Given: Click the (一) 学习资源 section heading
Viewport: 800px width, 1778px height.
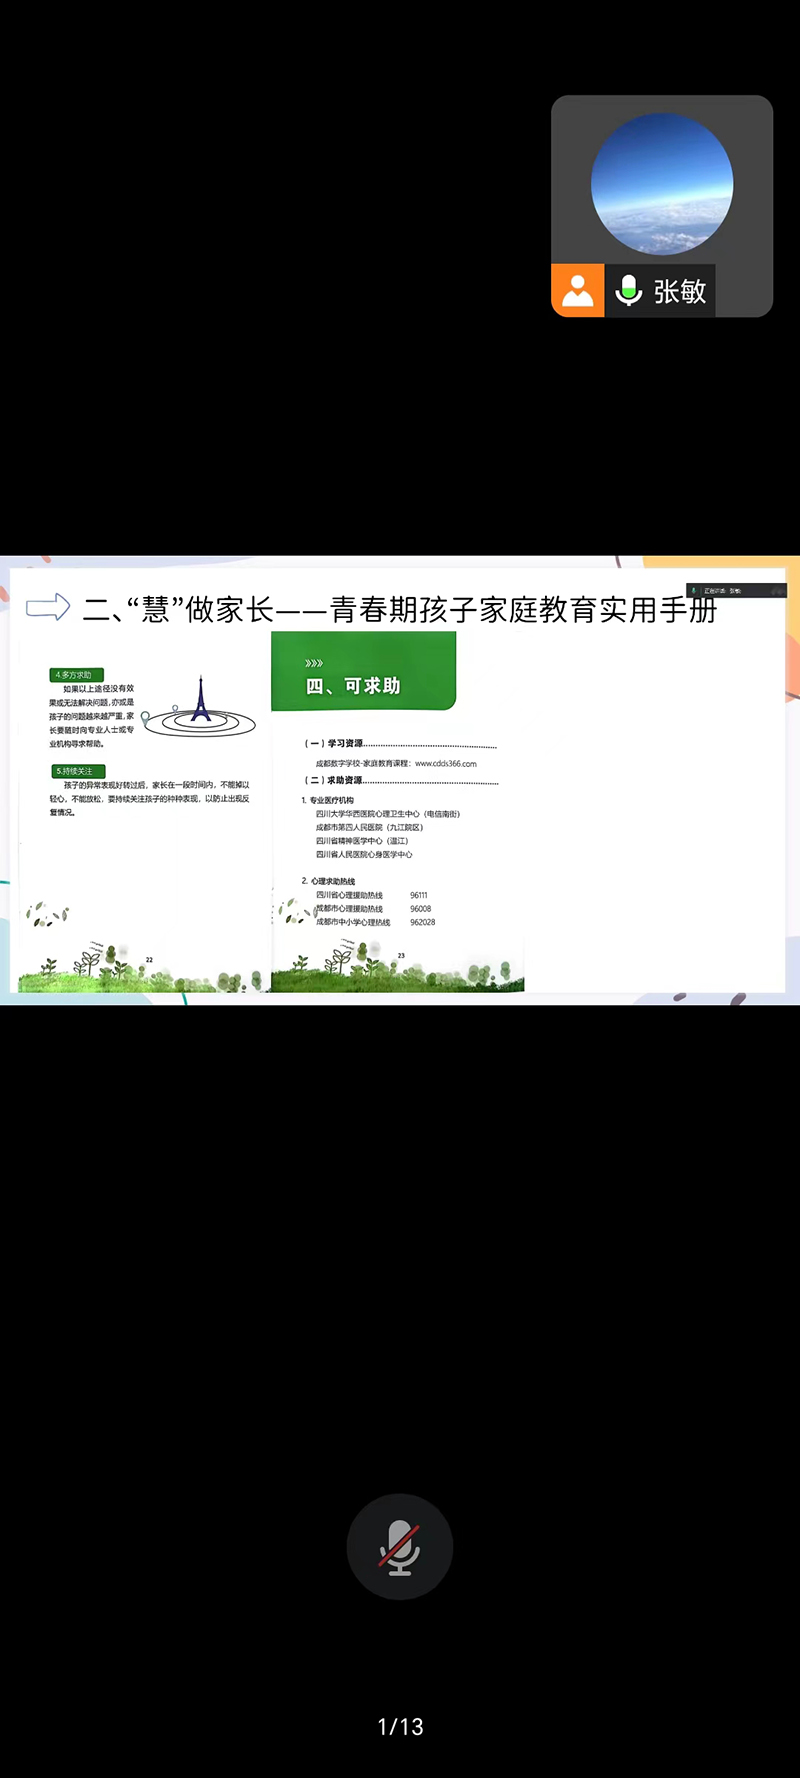Looking at the screenshot, I should coord(334,743).
